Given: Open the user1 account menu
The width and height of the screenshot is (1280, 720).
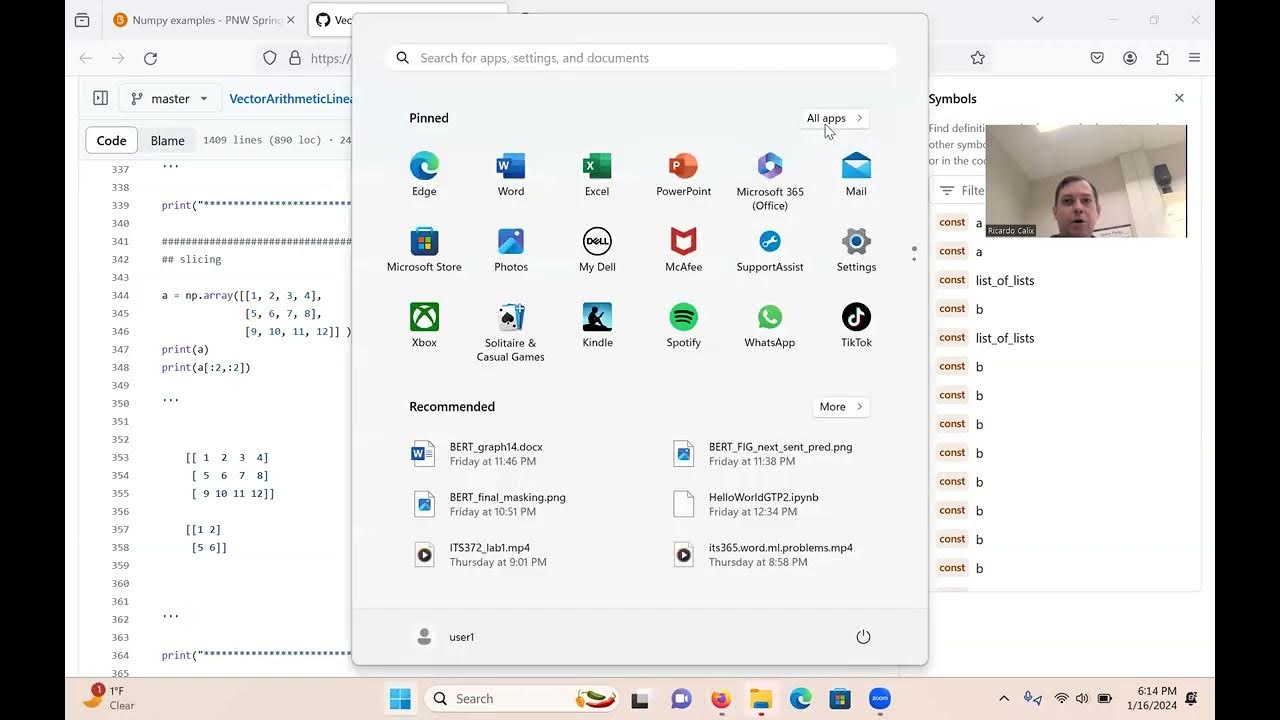Looking at the screenshot, I should (444, 637).
